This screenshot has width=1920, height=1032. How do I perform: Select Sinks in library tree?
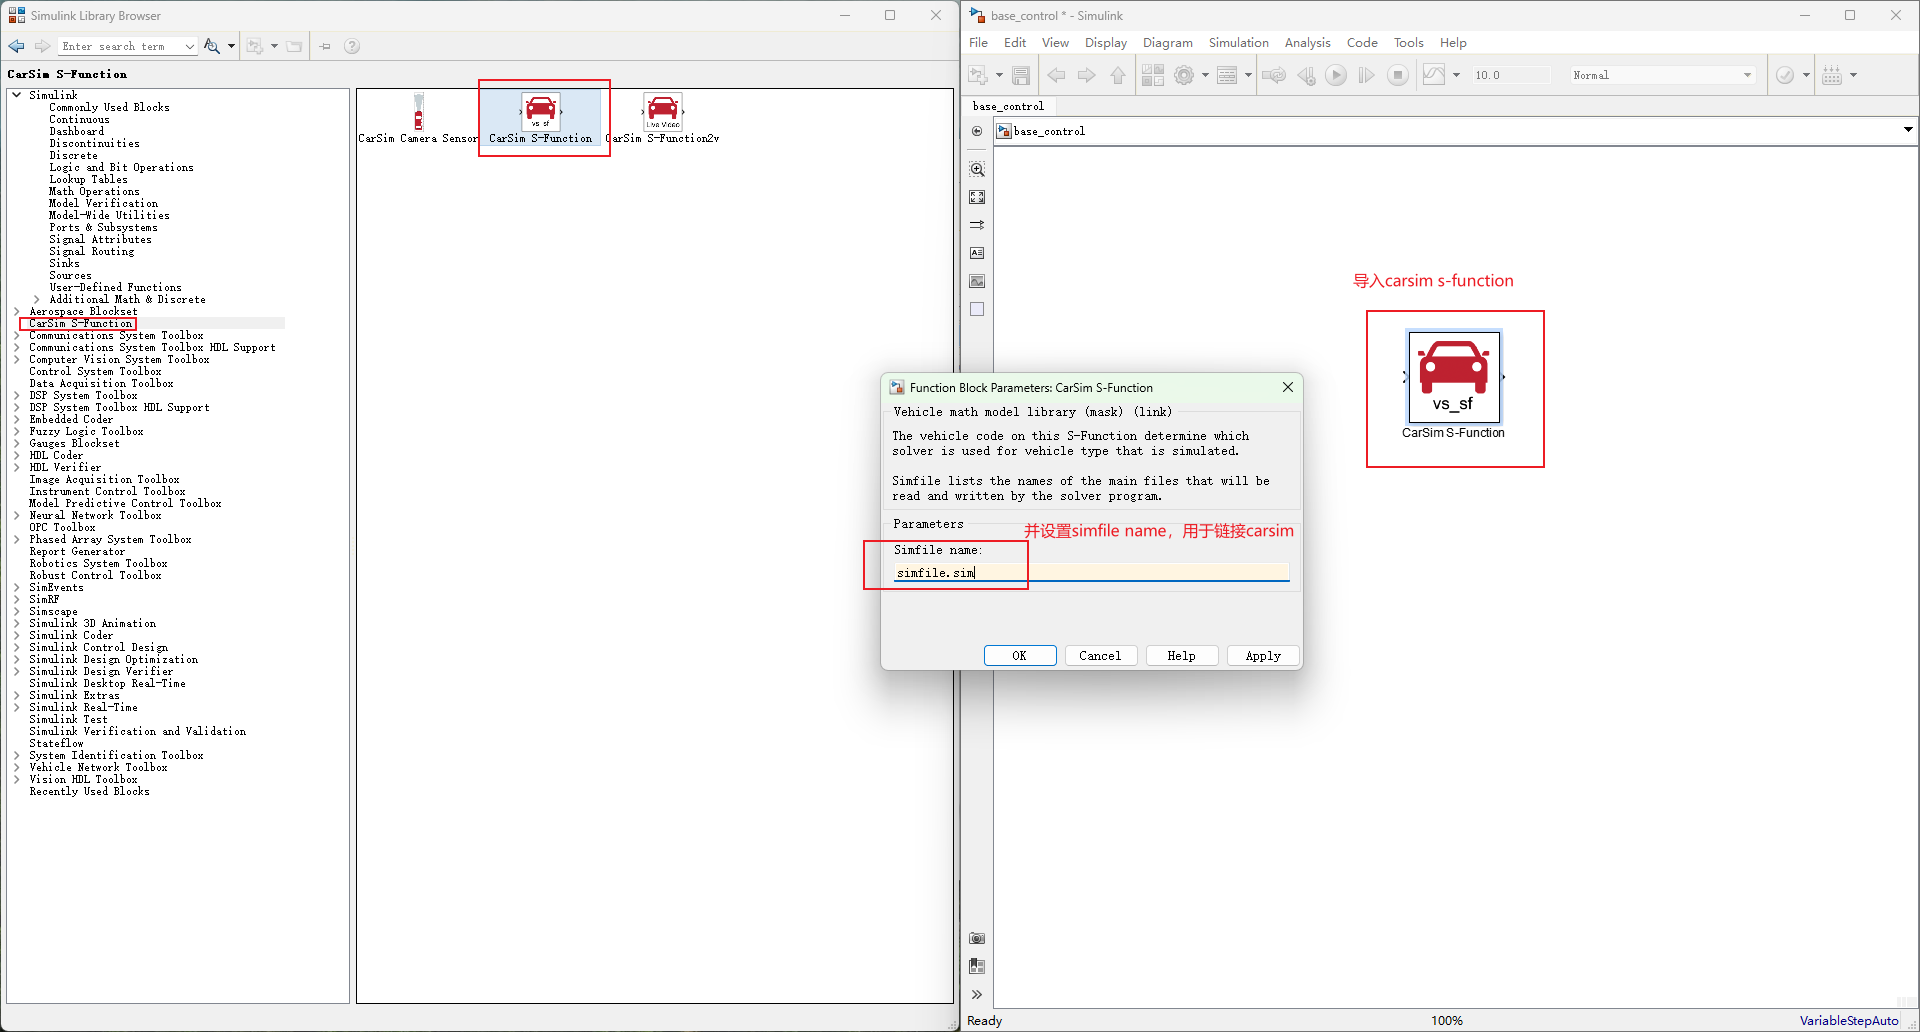64,263
